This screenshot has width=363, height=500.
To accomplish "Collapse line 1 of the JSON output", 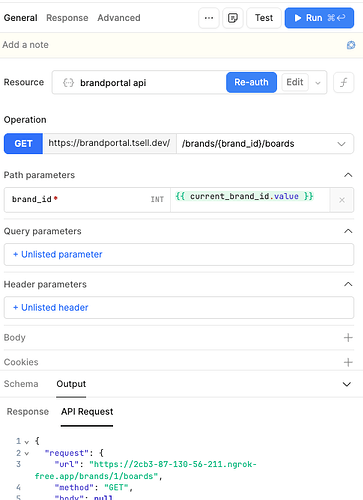I will pyautogui.click(x=27, y=442).
